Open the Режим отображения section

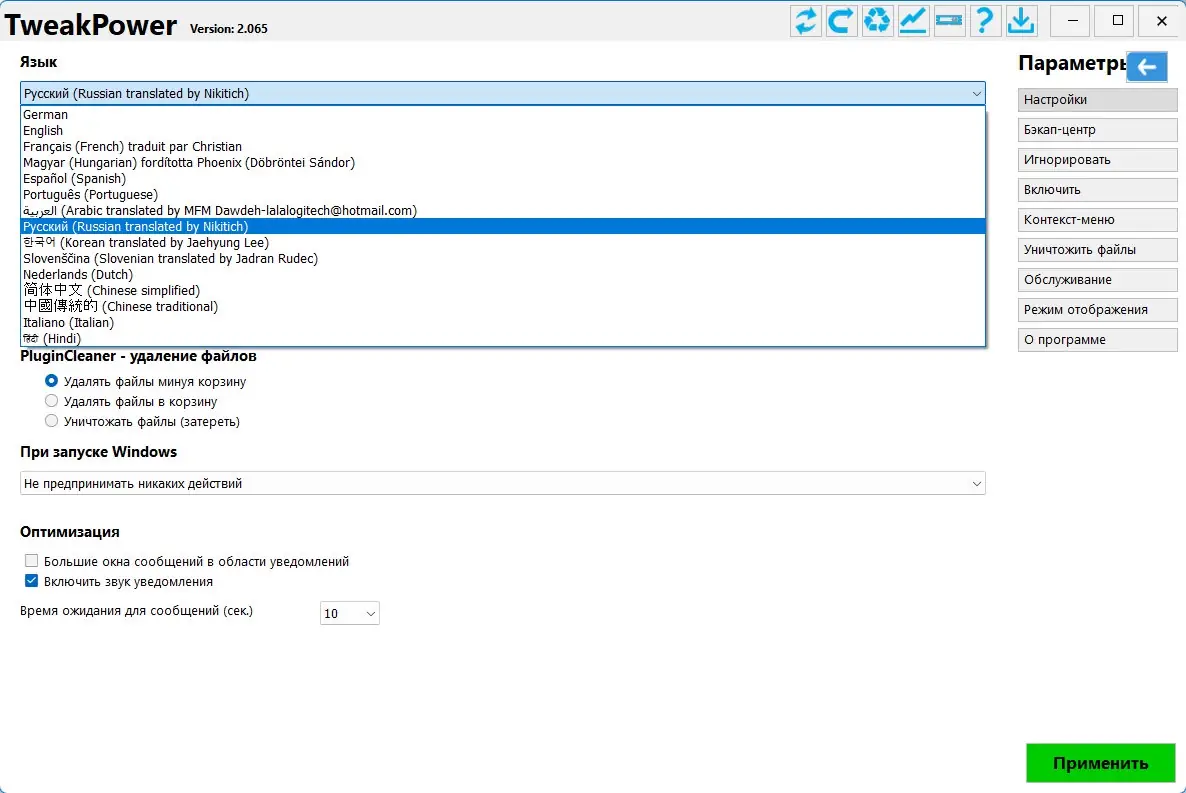point(1098,309)
